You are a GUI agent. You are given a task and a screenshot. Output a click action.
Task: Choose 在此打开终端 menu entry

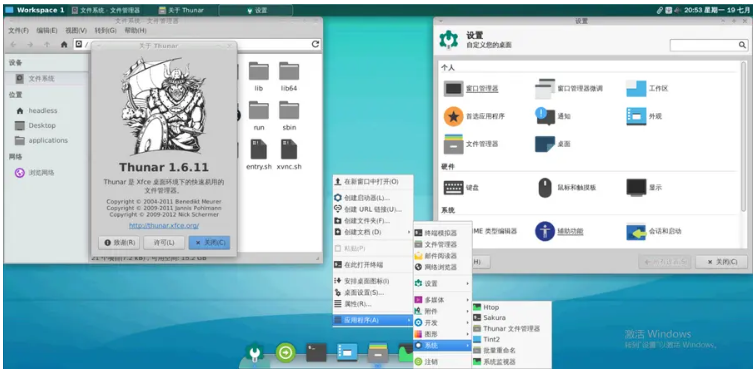[x=373, y=265]
